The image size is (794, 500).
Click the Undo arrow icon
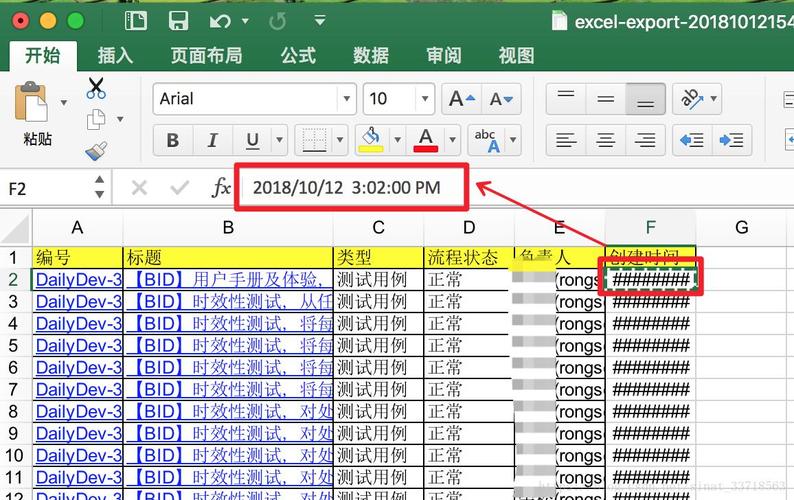(220, 21)
